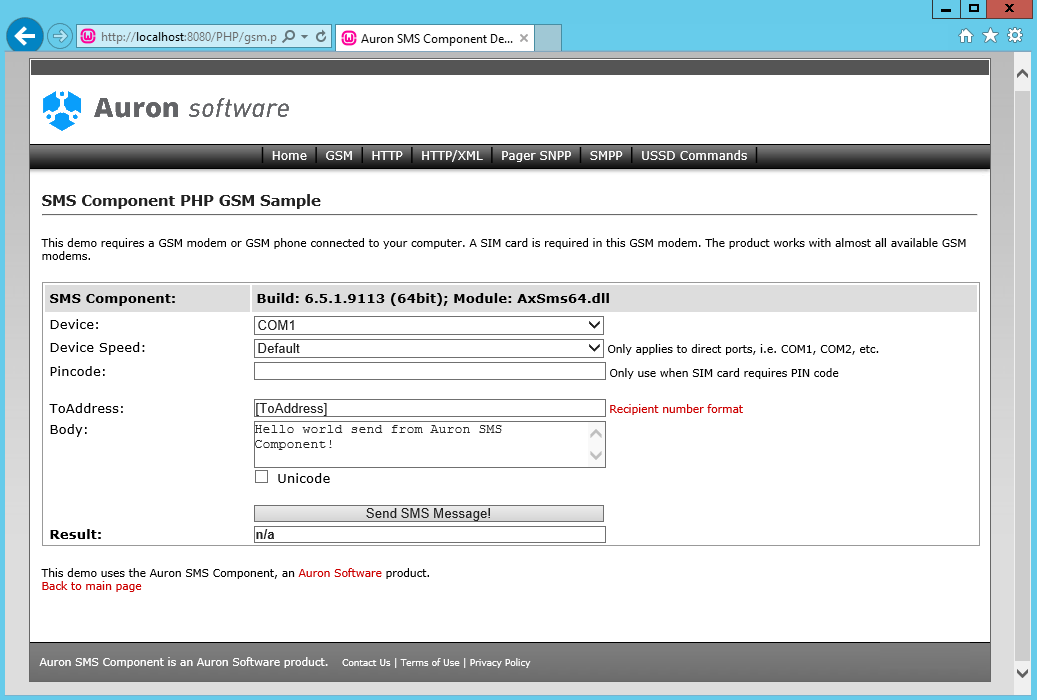Follow the Back to main page link
This screenshot has height=700, width=1037.
(x=92, y=586)
